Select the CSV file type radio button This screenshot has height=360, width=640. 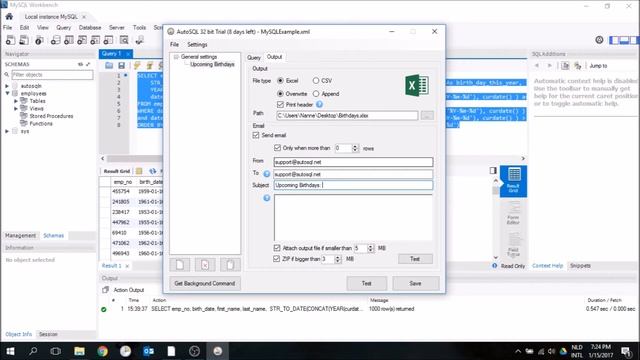click(x=316, y=81)
